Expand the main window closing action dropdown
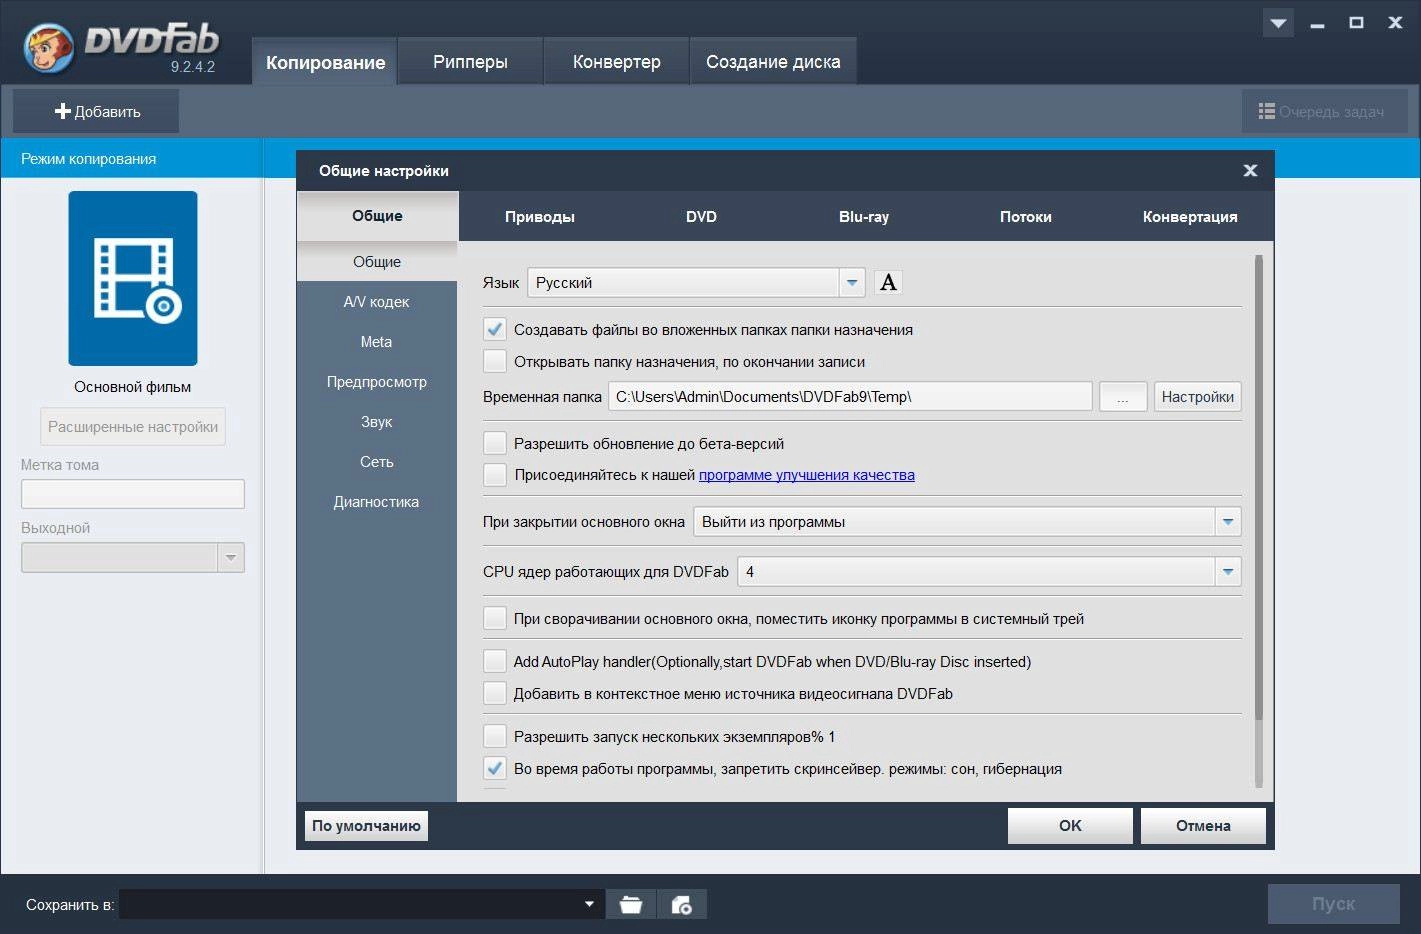Screen dimensions: 1421x934 pos(967,521)
